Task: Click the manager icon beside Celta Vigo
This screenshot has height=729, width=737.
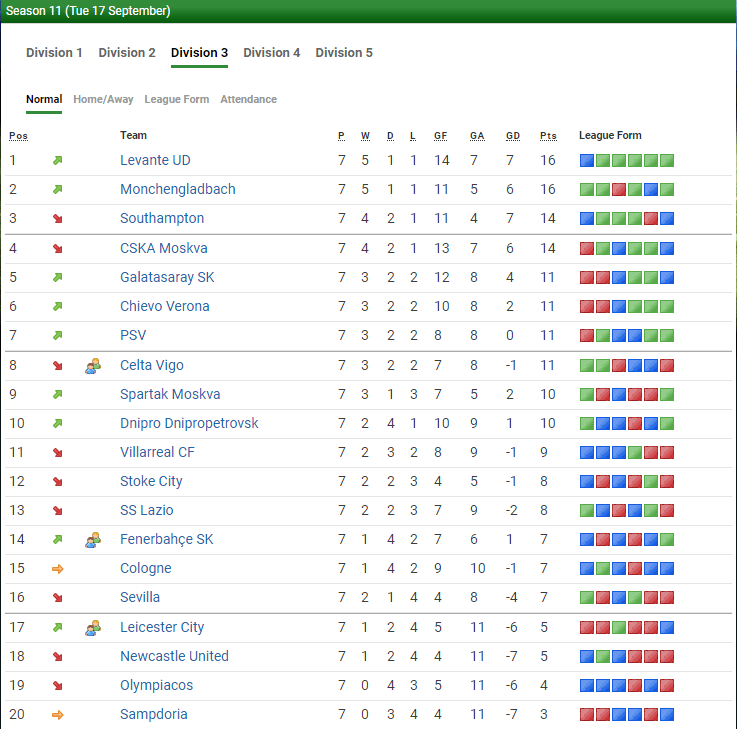Action: click(93, 366)
